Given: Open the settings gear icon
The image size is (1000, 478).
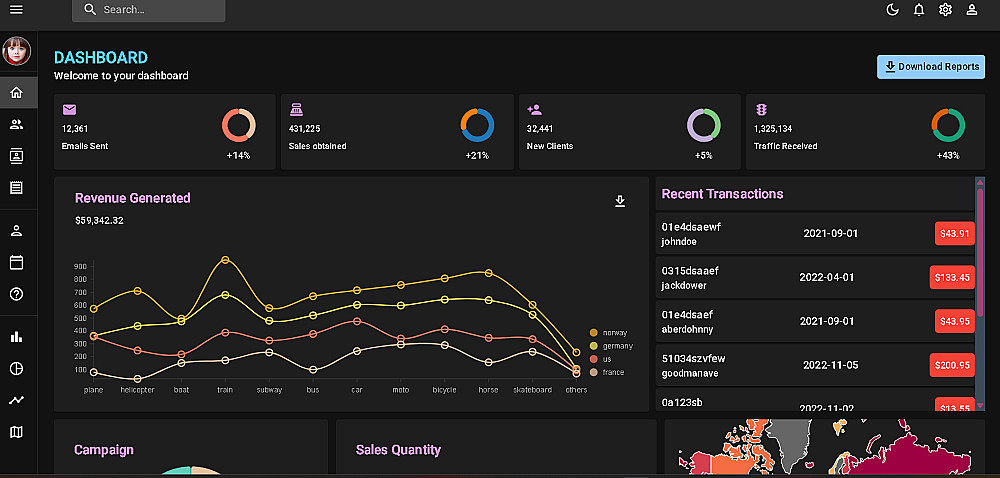Looking at the screenshot, I should click(x=945, y=10).
